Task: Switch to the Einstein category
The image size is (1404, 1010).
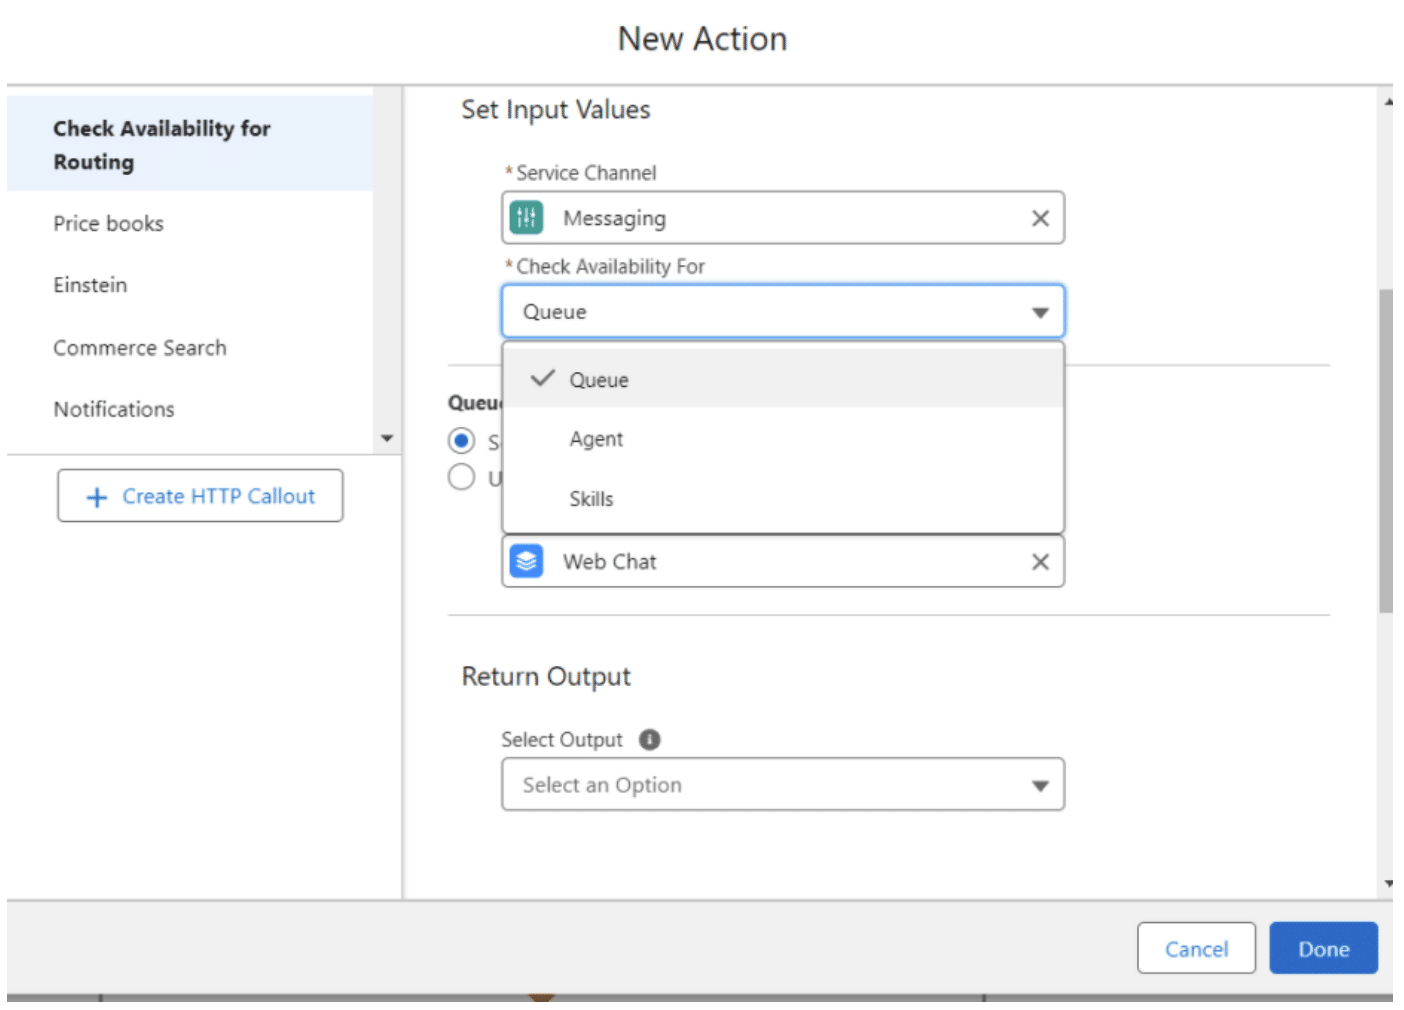Action: [90, 285]
